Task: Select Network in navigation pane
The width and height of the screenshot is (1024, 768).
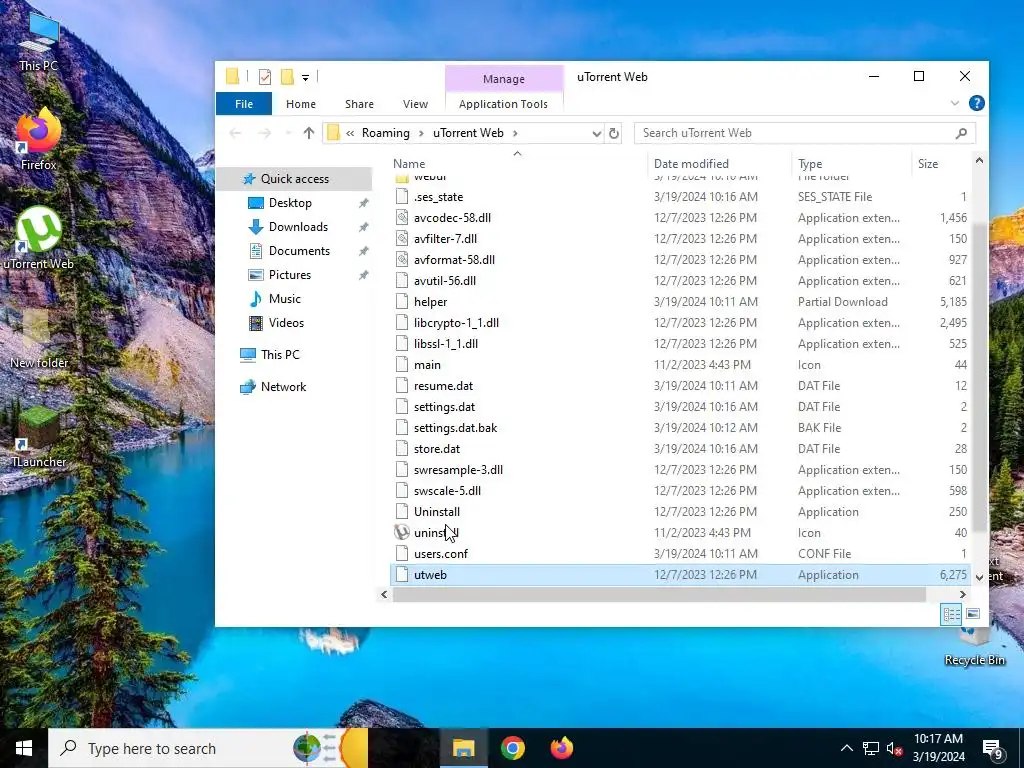Action: (x=283, y=387)
